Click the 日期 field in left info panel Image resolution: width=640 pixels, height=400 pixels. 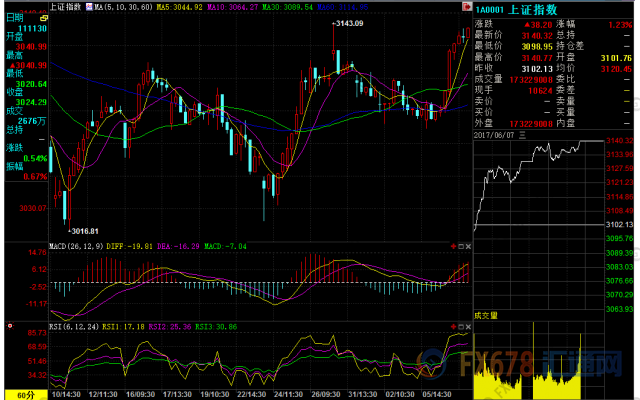(x=14, y=18)
